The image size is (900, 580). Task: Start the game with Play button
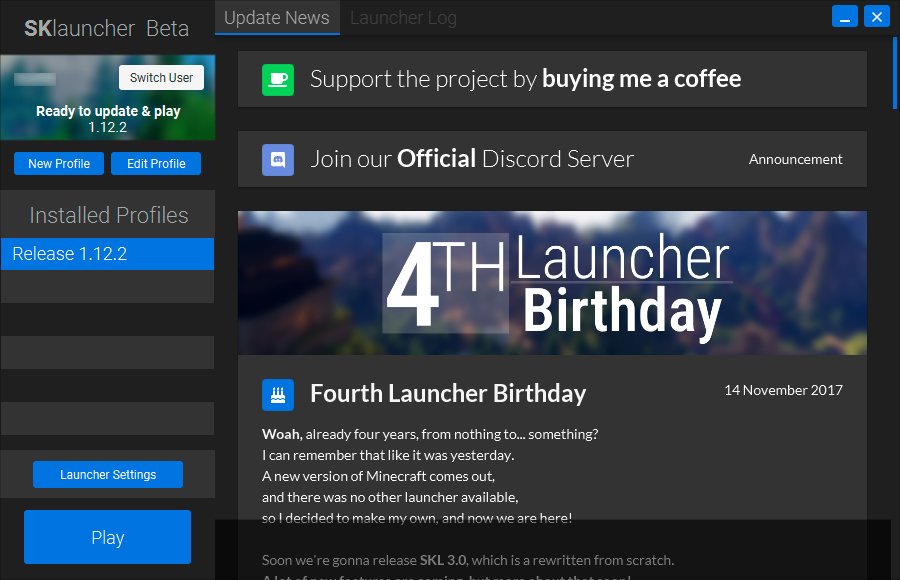click(107, 537)
